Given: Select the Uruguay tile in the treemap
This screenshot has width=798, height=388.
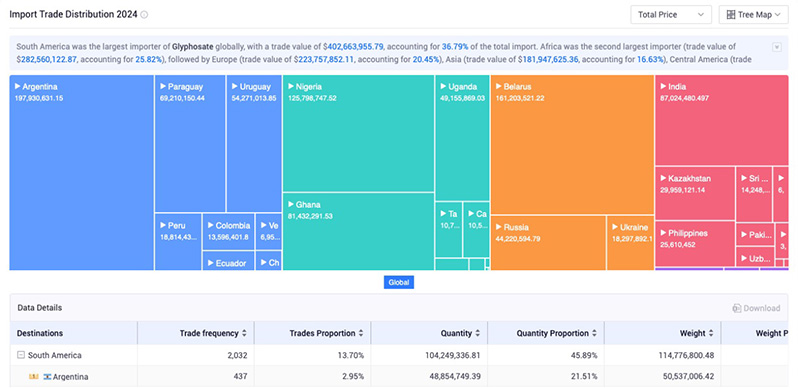Looking at the screenshot, I should (254, 144).
